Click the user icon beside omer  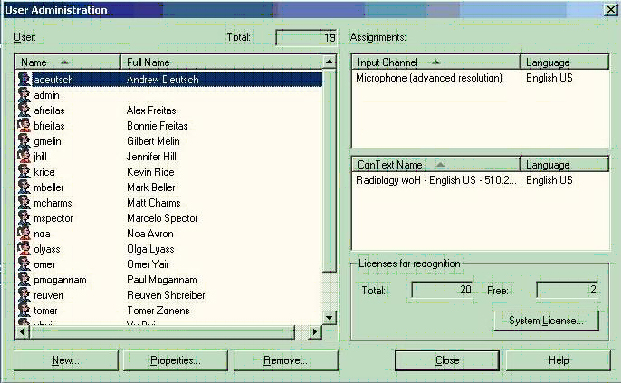tap(24, 264)
